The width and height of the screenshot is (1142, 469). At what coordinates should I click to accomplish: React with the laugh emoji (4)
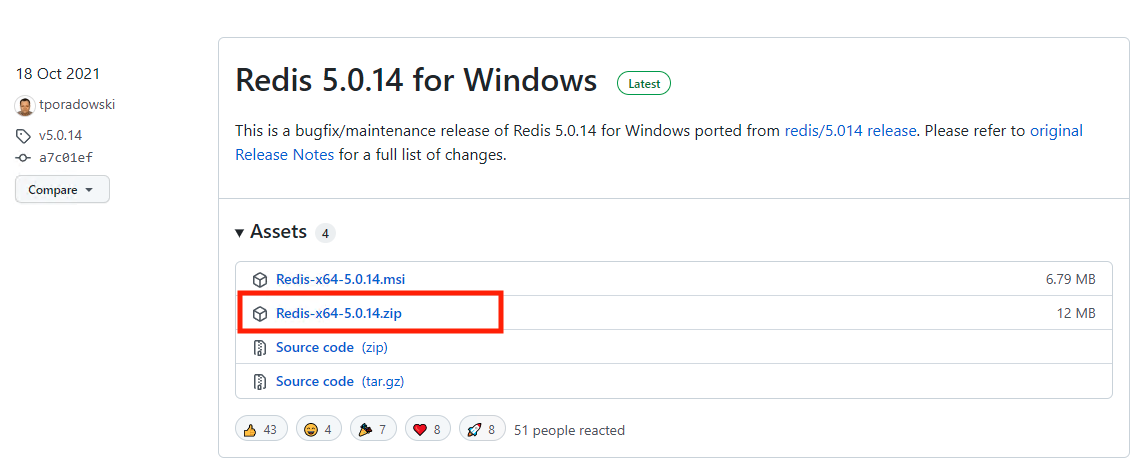click(318, 430)
